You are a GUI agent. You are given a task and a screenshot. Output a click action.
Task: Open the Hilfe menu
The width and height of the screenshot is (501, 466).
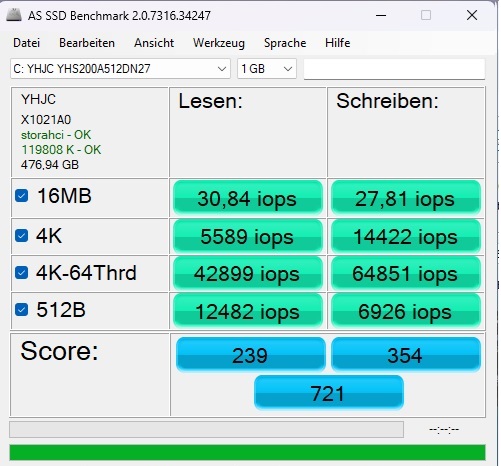click(338, 43)
